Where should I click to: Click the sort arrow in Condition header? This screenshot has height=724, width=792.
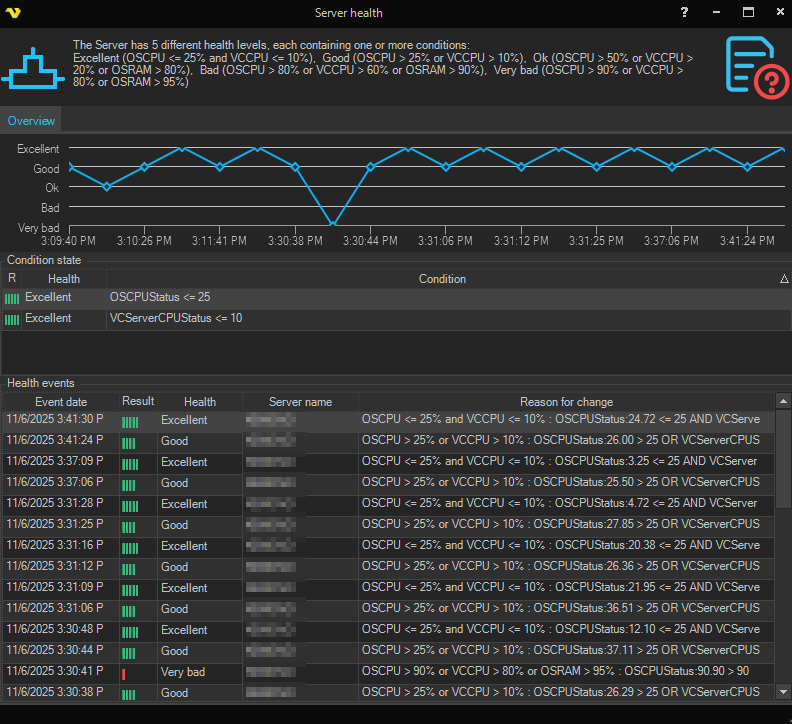783,279
